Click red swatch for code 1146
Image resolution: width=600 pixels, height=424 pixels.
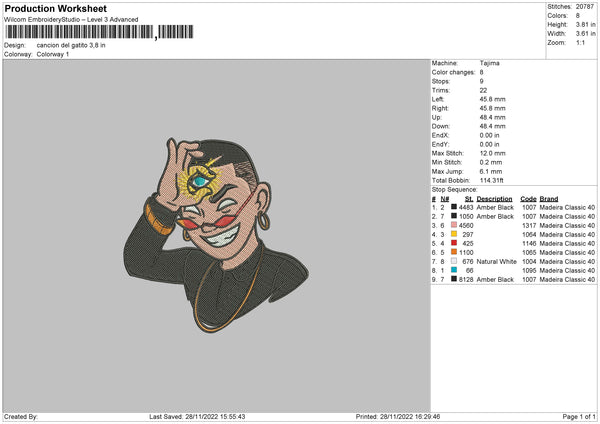(x=454, y=243)
